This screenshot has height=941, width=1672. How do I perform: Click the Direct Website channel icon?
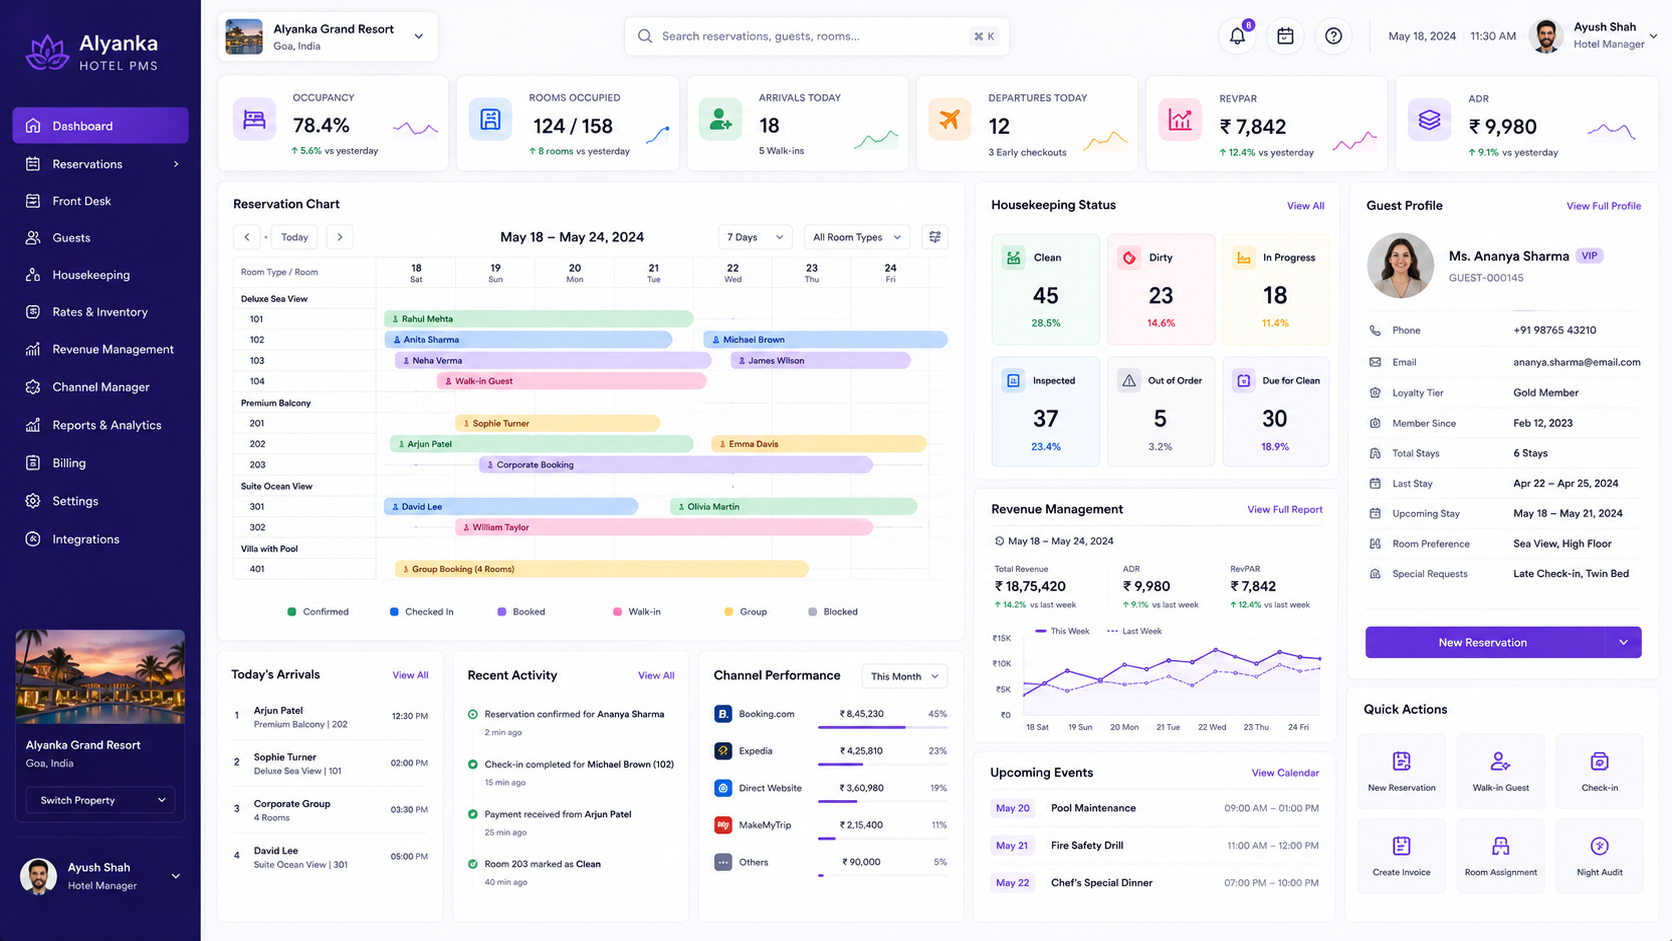click(723, 788)
